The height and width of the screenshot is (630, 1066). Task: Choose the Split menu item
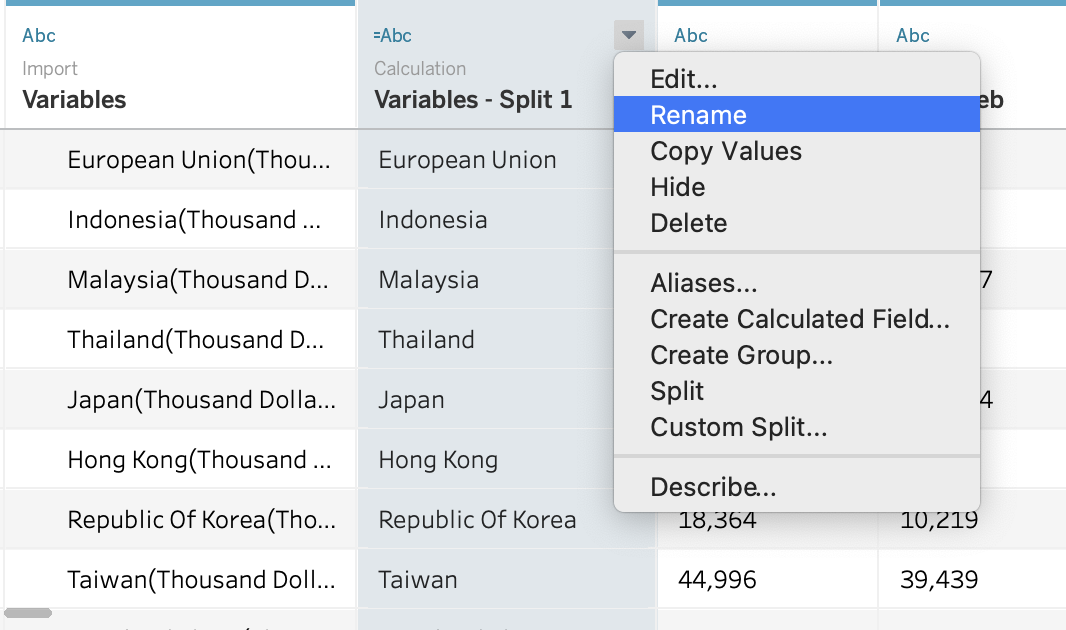tap(677, 391)
